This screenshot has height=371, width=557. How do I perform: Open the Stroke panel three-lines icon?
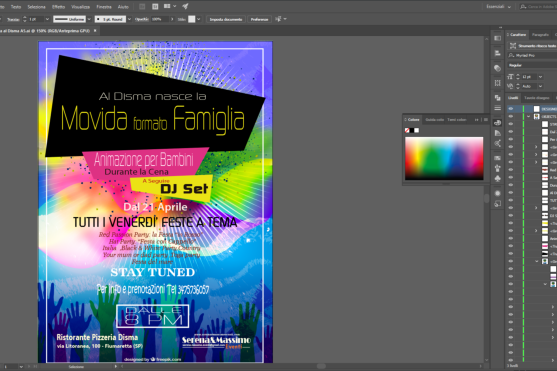click(498, 108)
